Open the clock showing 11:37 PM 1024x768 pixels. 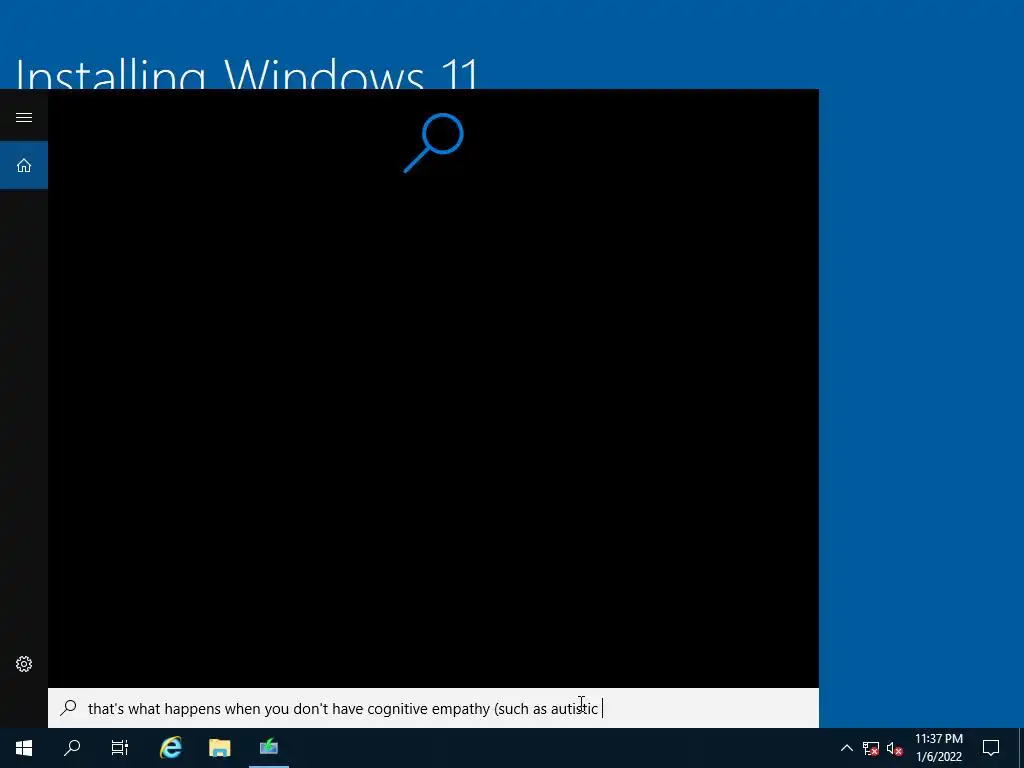(938, 748)
